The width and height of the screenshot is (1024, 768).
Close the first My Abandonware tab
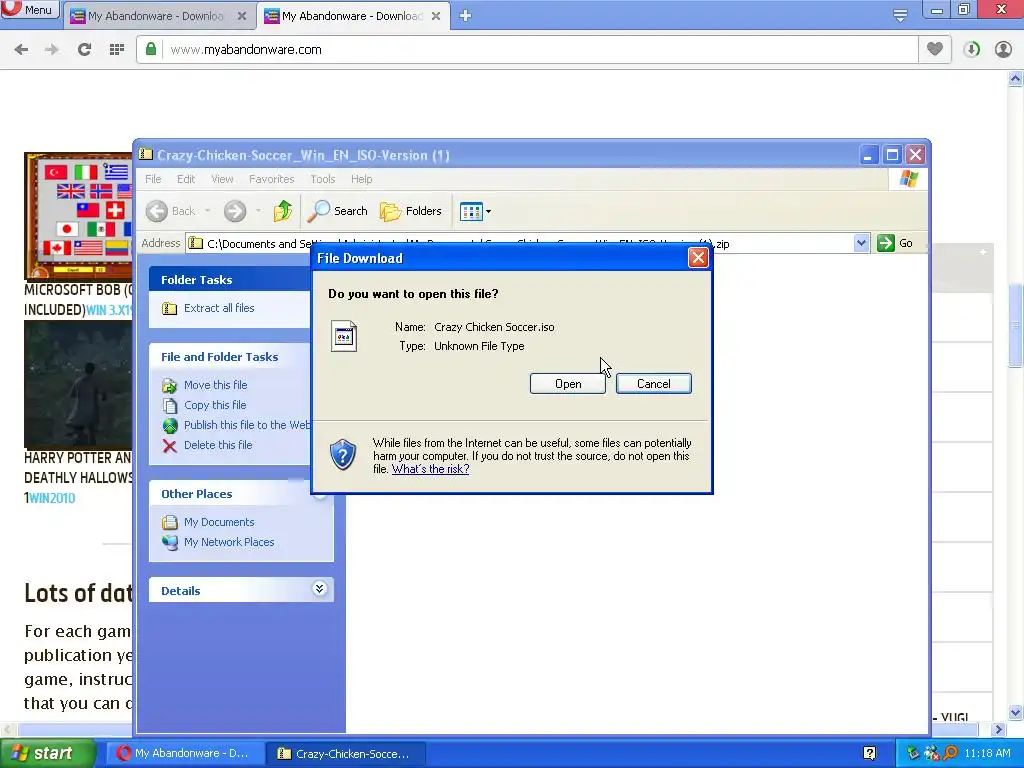pyautogui.click(x=242, y=16)
